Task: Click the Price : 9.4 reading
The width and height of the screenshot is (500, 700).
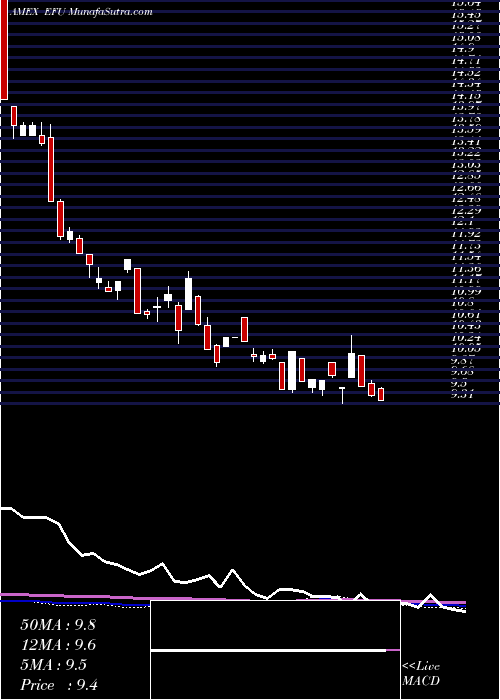Action: coord(59,685)
